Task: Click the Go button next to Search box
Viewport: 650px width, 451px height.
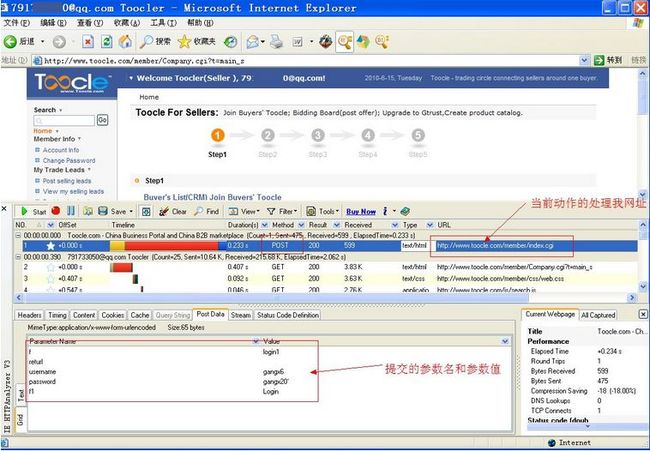Action: click(x=102, y=120)
